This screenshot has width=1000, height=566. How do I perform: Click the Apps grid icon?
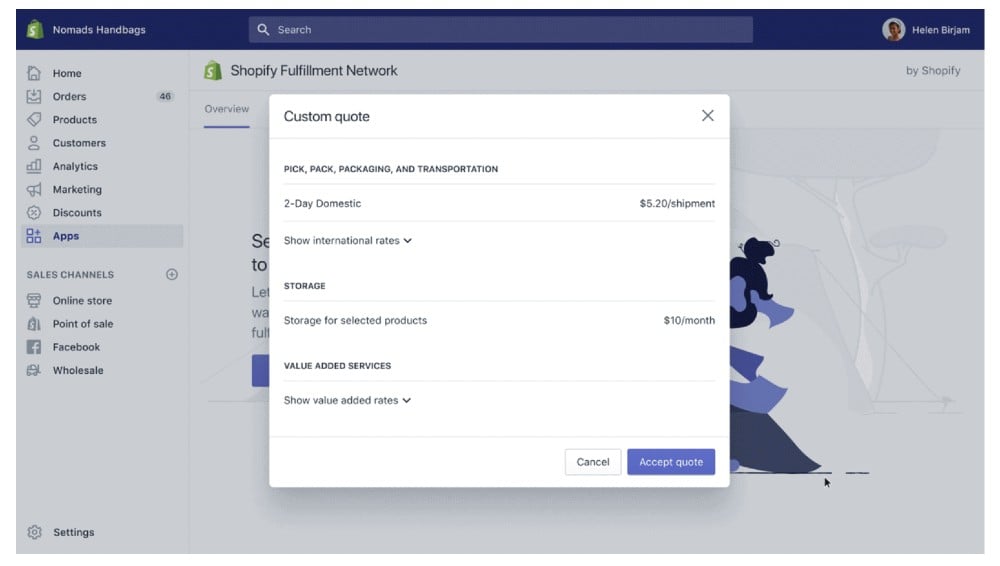pyautogui.click(x=34, y=236)
